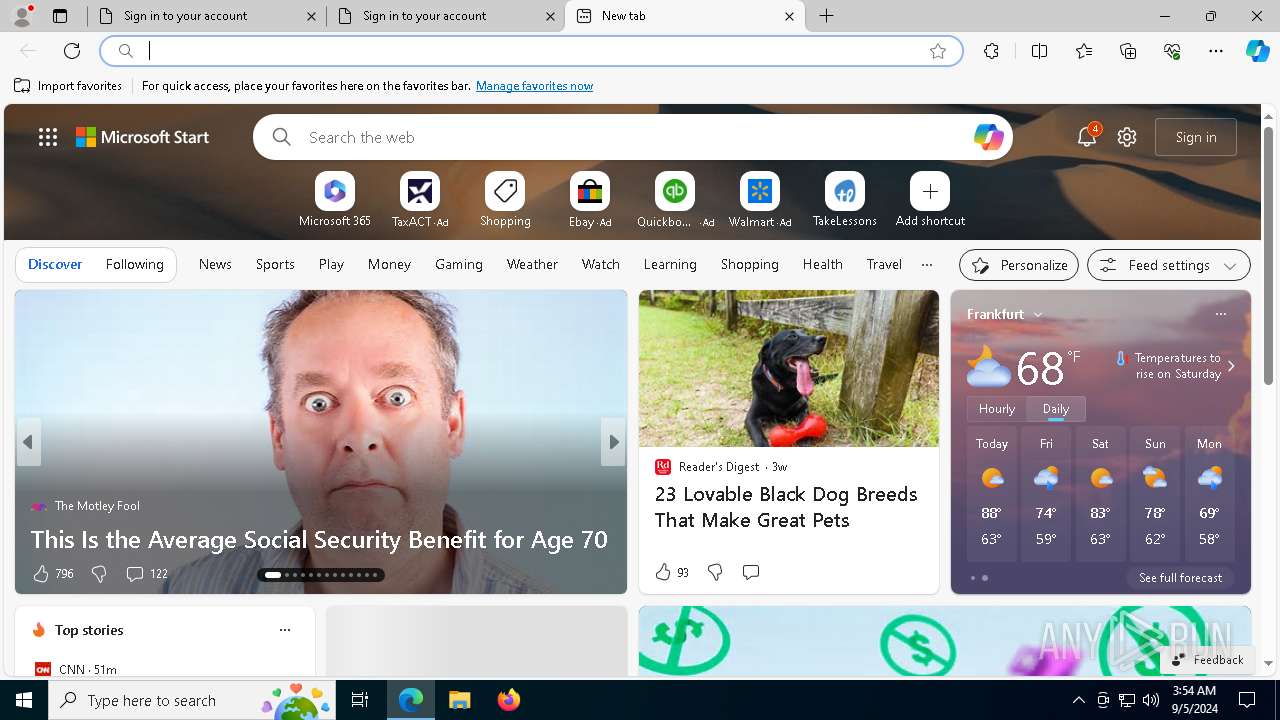Screen dimensions: 1280x720
Task: Select second weather card page dot
Action: (x=985, y=578)
